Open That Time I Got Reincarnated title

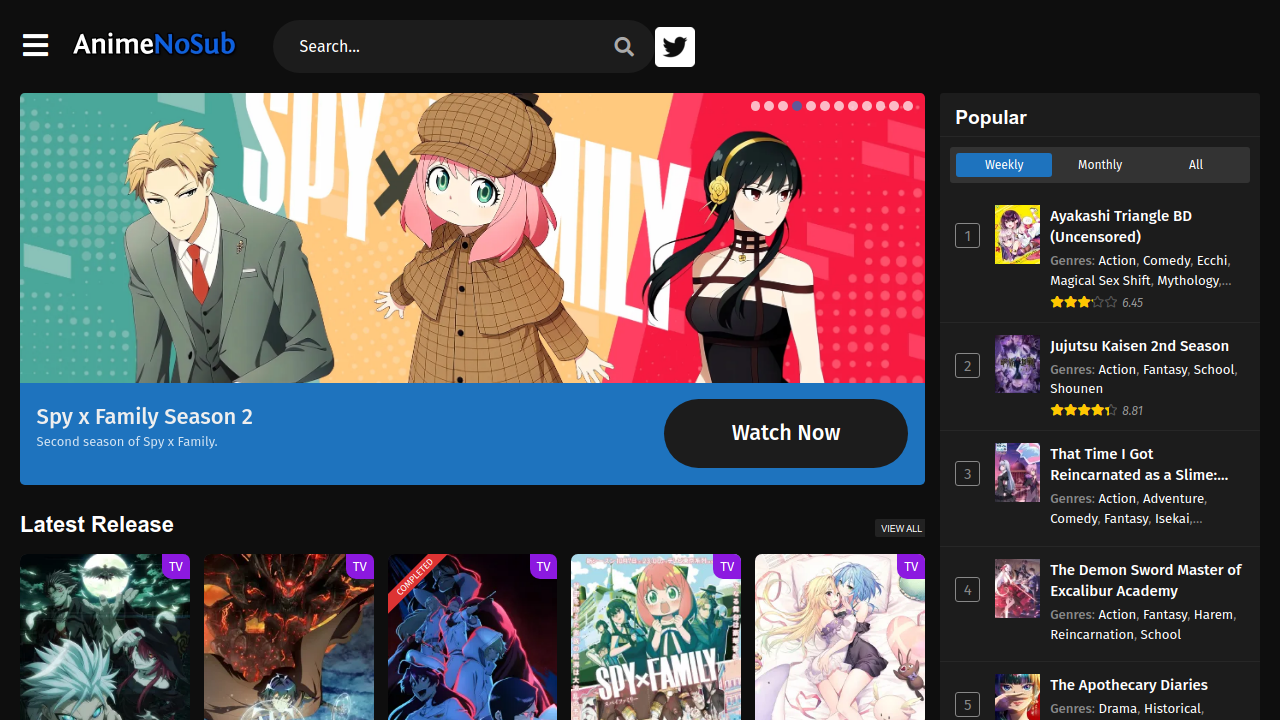(1139, 464)
